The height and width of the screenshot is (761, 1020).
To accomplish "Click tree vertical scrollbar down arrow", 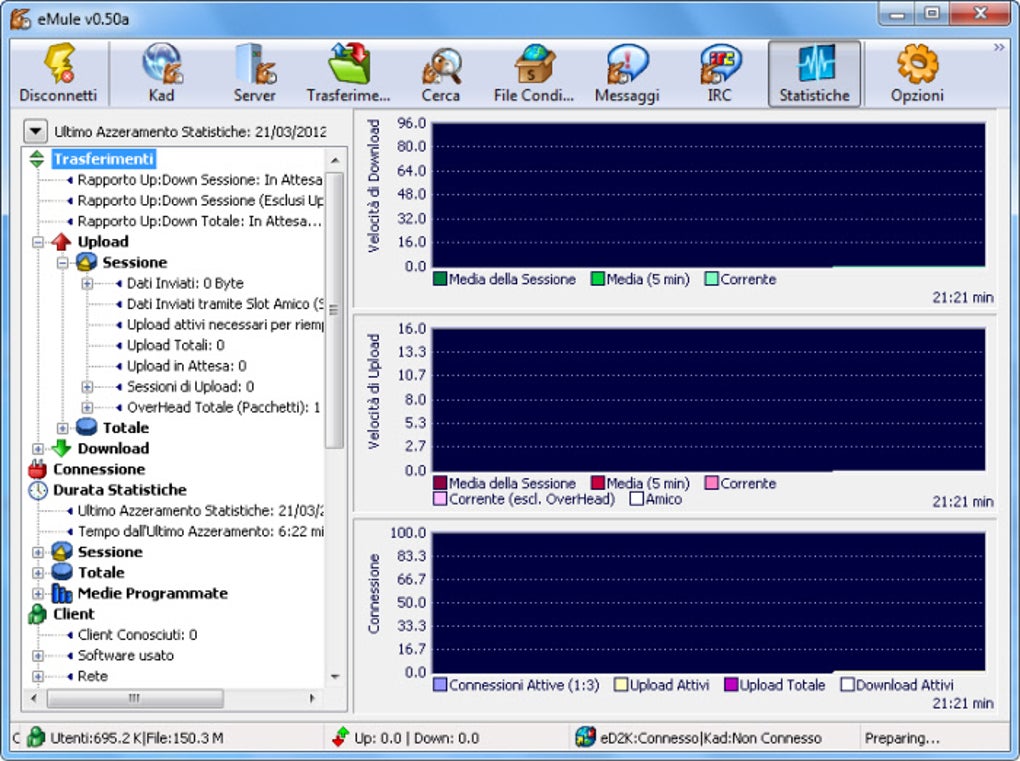I will point(335,677).
